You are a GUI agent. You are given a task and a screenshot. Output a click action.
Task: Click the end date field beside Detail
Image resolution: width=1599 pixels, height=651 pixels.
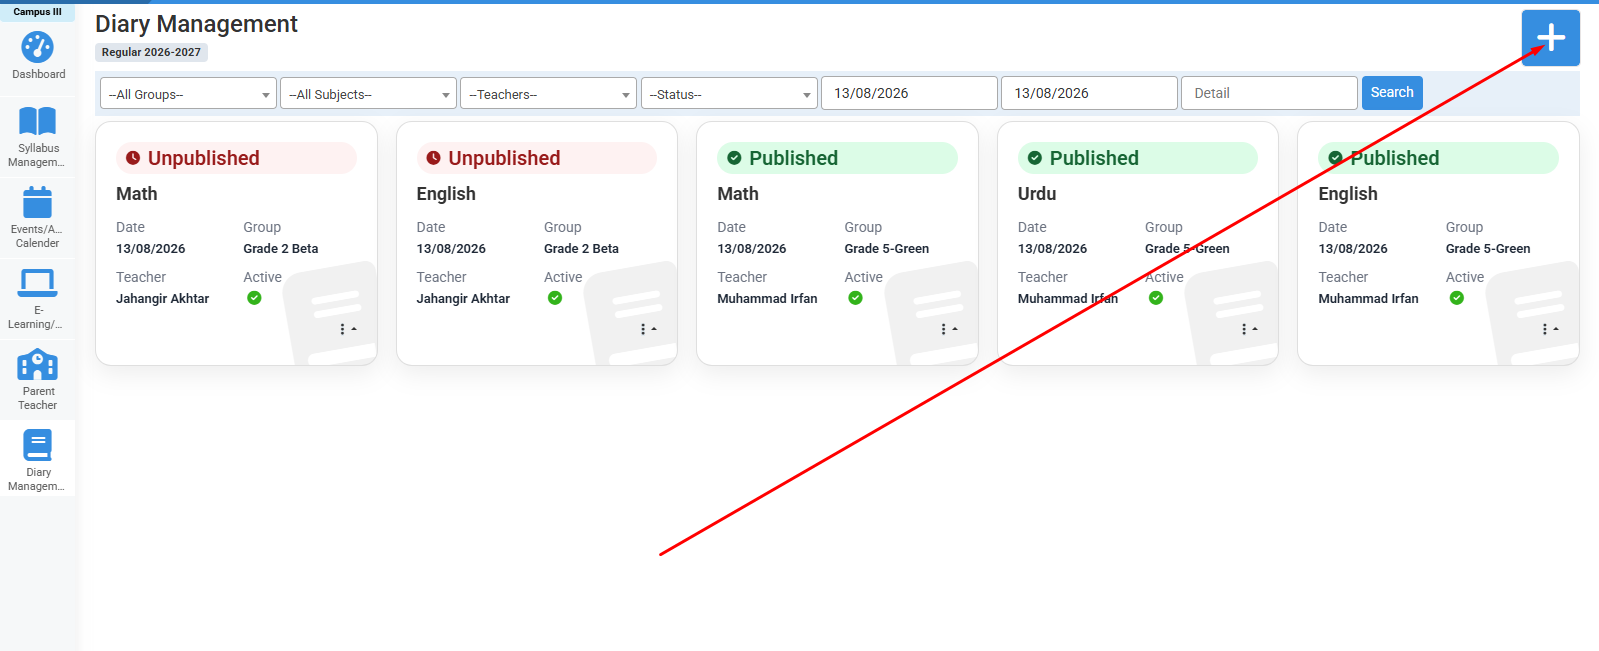tap(1089, 93)
